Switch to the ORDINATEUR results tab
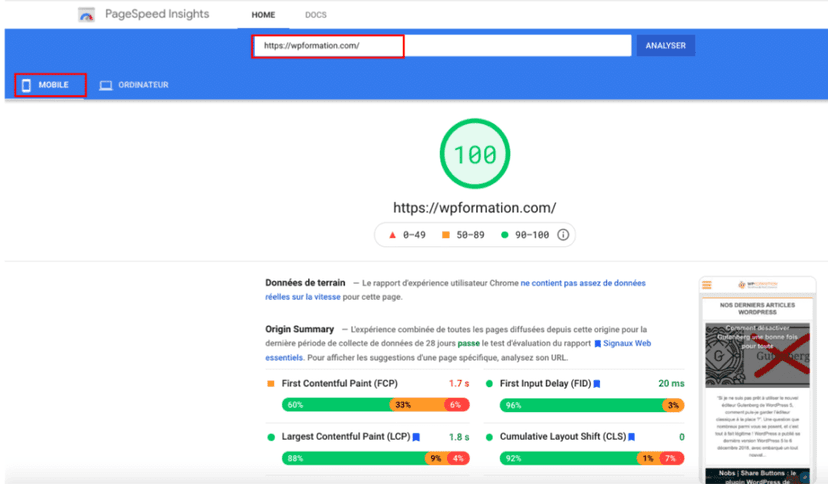Screen dimensions: 828x484 click(x=142, y=85)
